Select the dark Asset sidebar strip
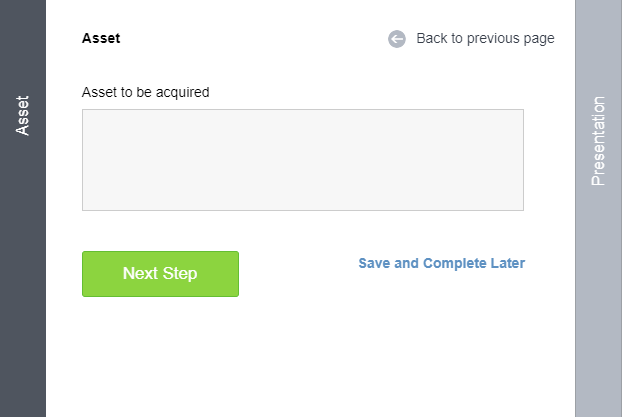 tap(23, 208)
